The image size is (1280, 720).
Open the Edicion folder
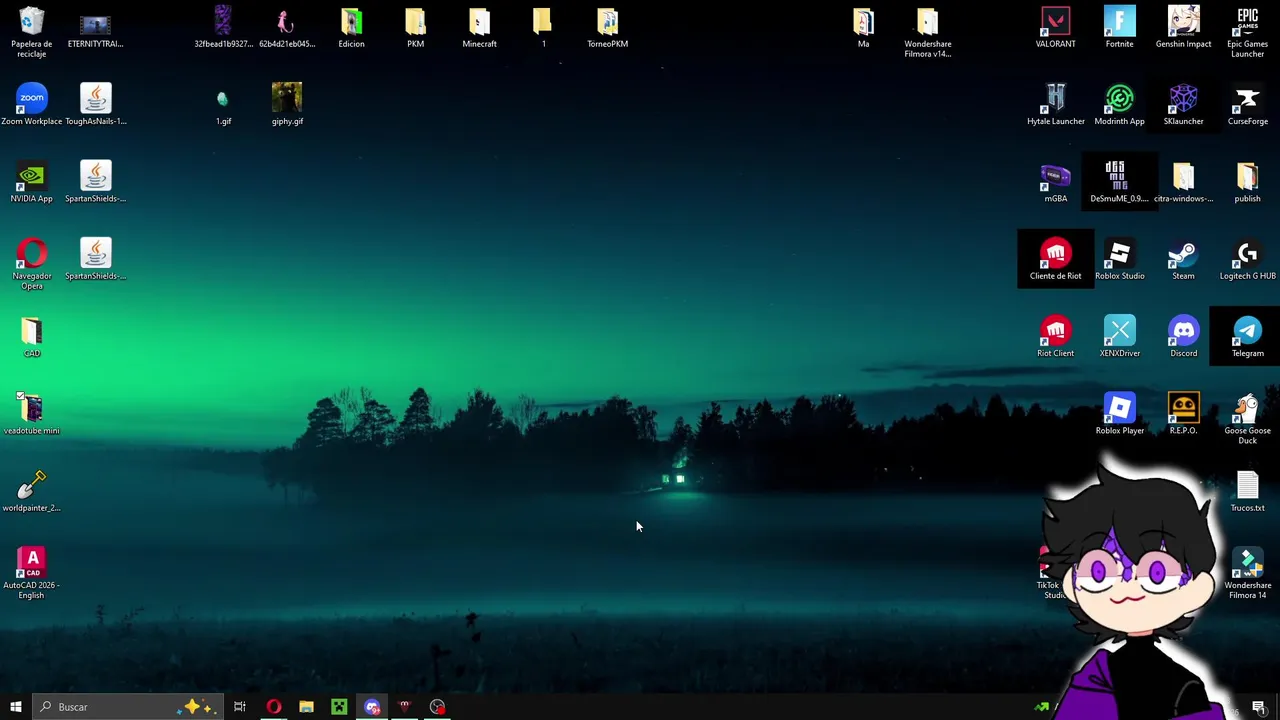351,27
